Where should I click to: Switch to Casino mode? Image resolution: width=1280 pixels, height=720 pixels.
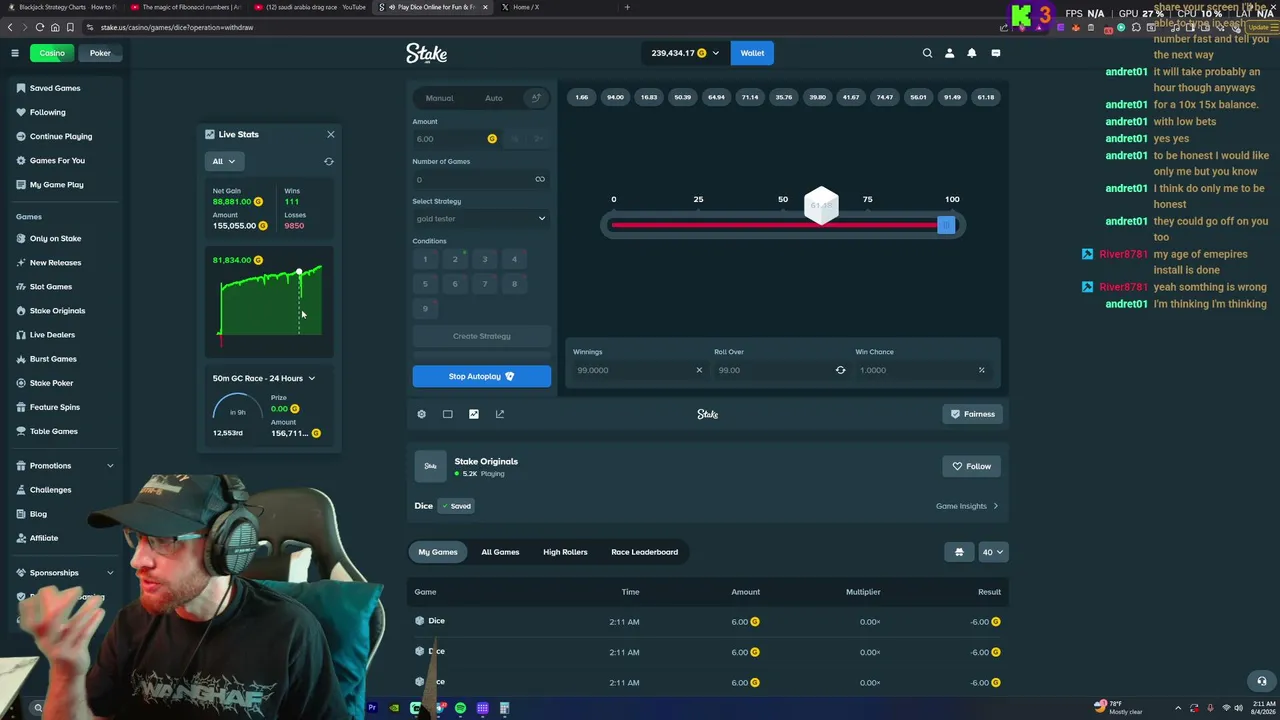(x=52, y=53)
